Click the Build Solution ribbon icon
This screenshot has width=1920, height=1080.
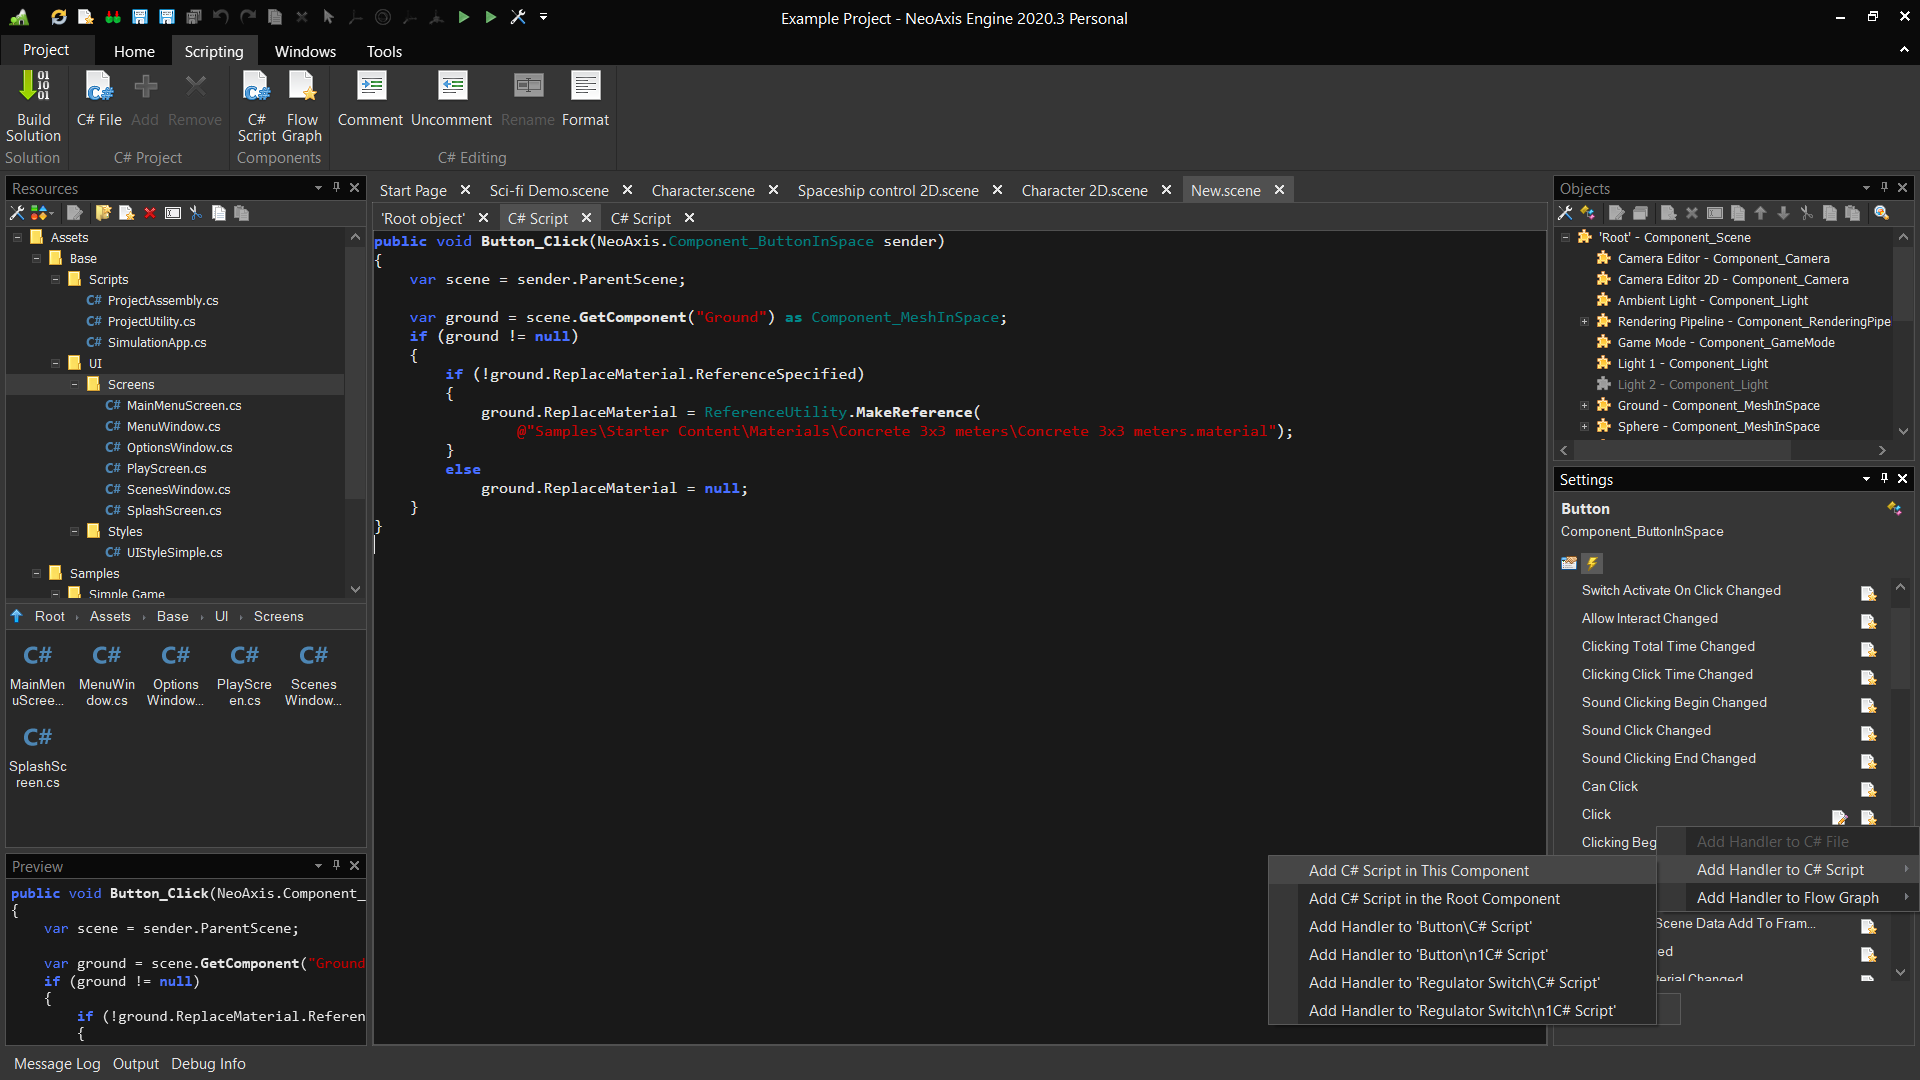pyautogui.click(x=33, y=88)
